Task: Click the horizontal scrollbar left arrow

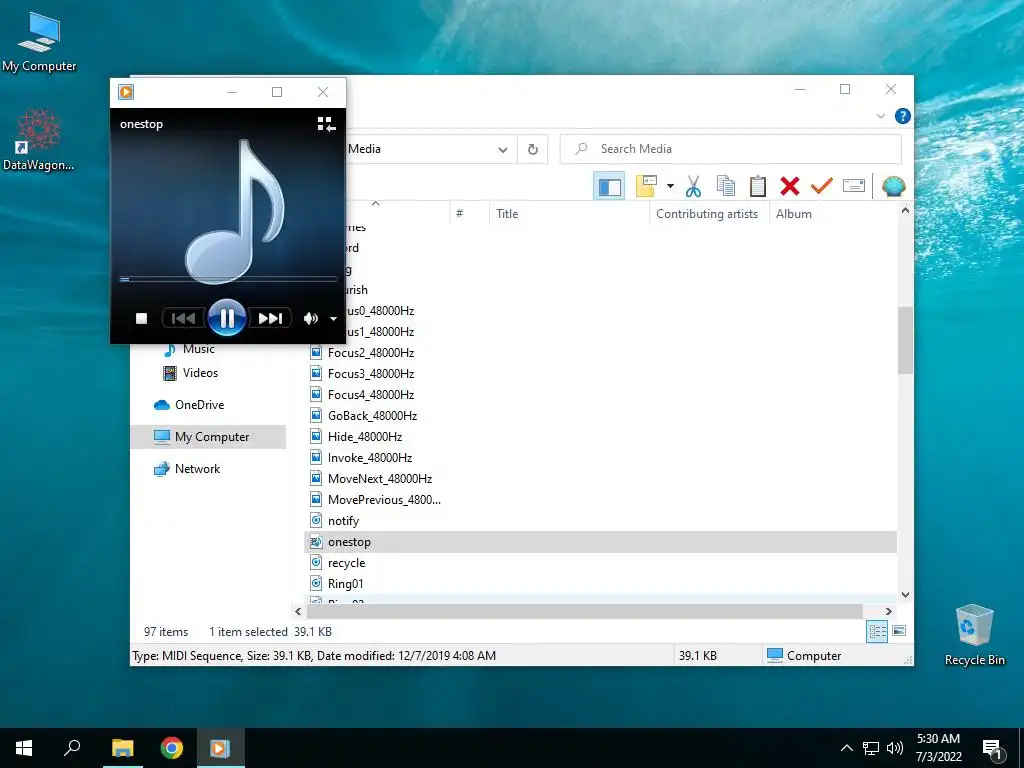Action: 298,611
